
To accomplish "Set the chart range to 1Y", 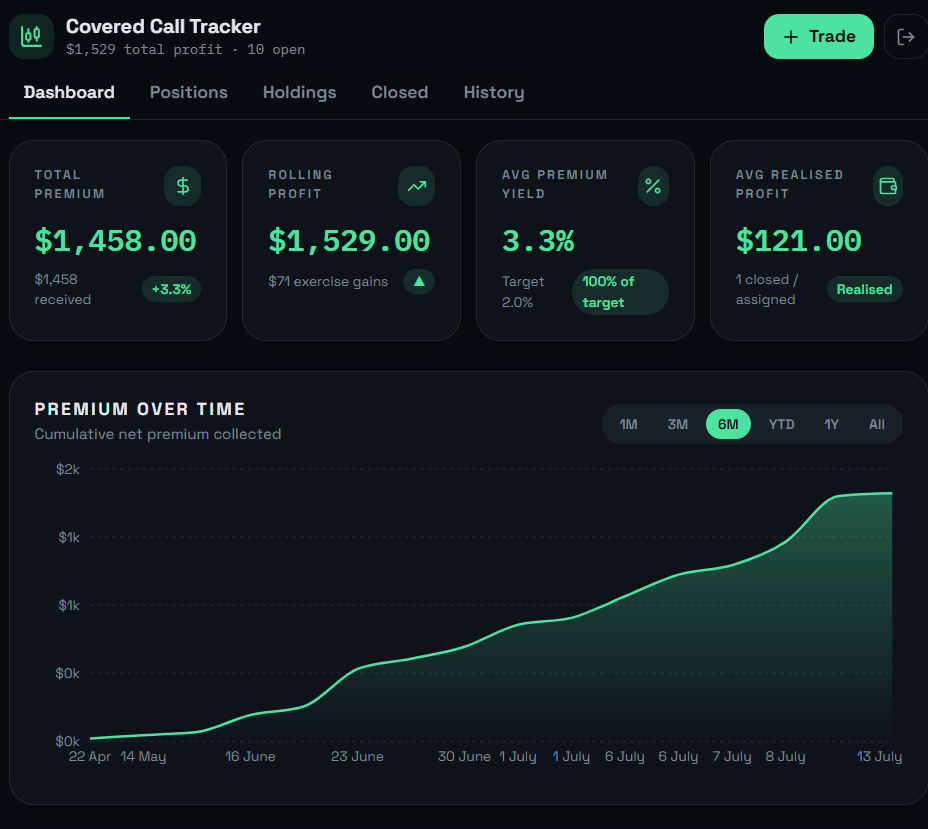I will [832, 424].
